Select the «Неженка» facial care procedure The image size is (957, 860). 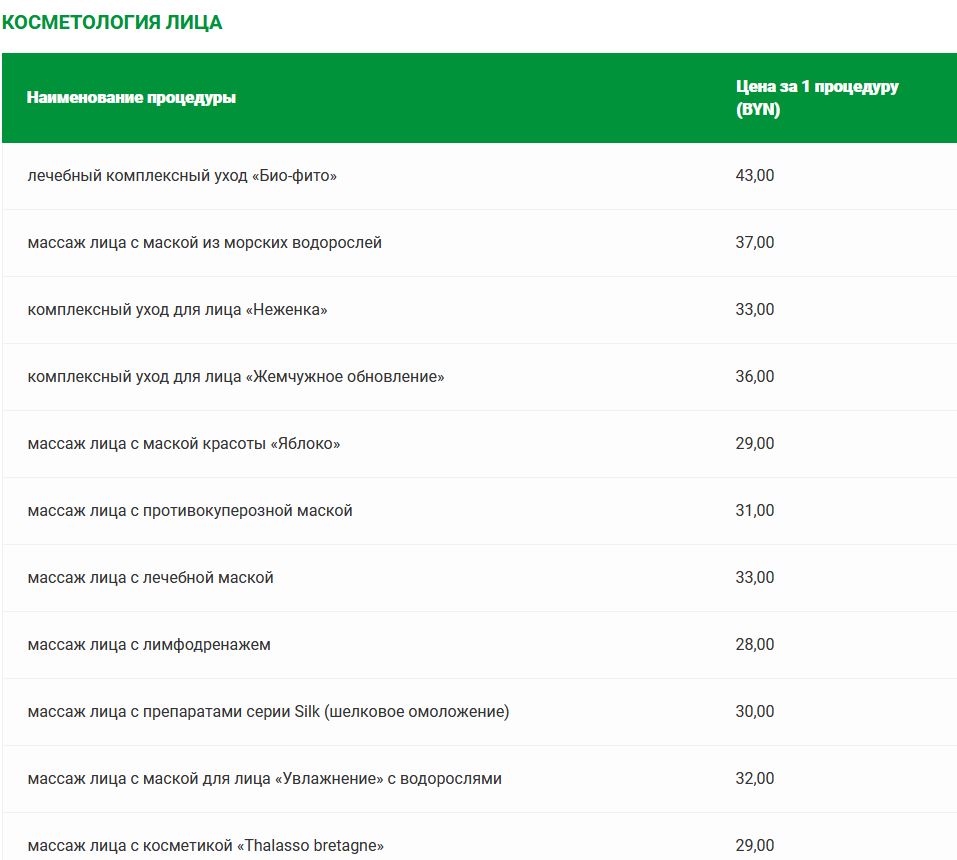(177, 310)
